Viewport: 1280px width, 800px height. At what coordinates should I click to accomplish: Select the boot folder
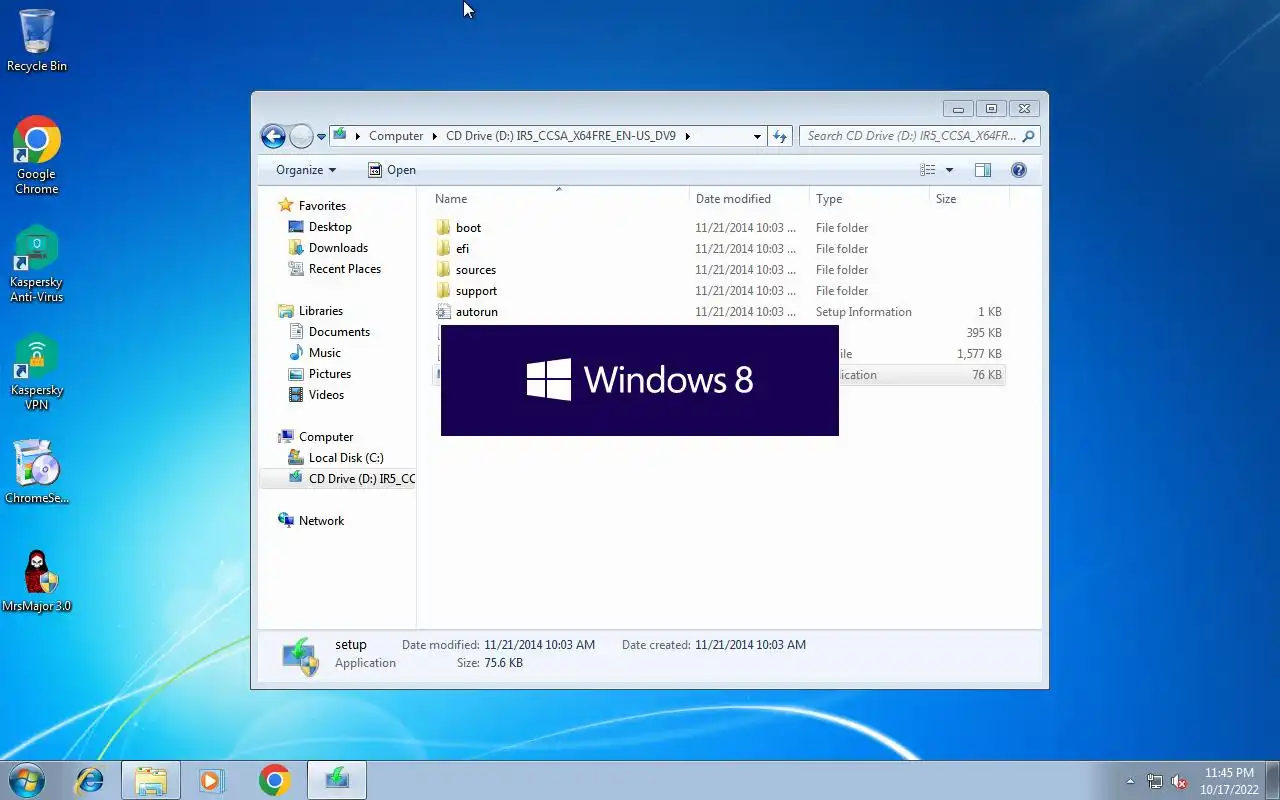point(468,228)
